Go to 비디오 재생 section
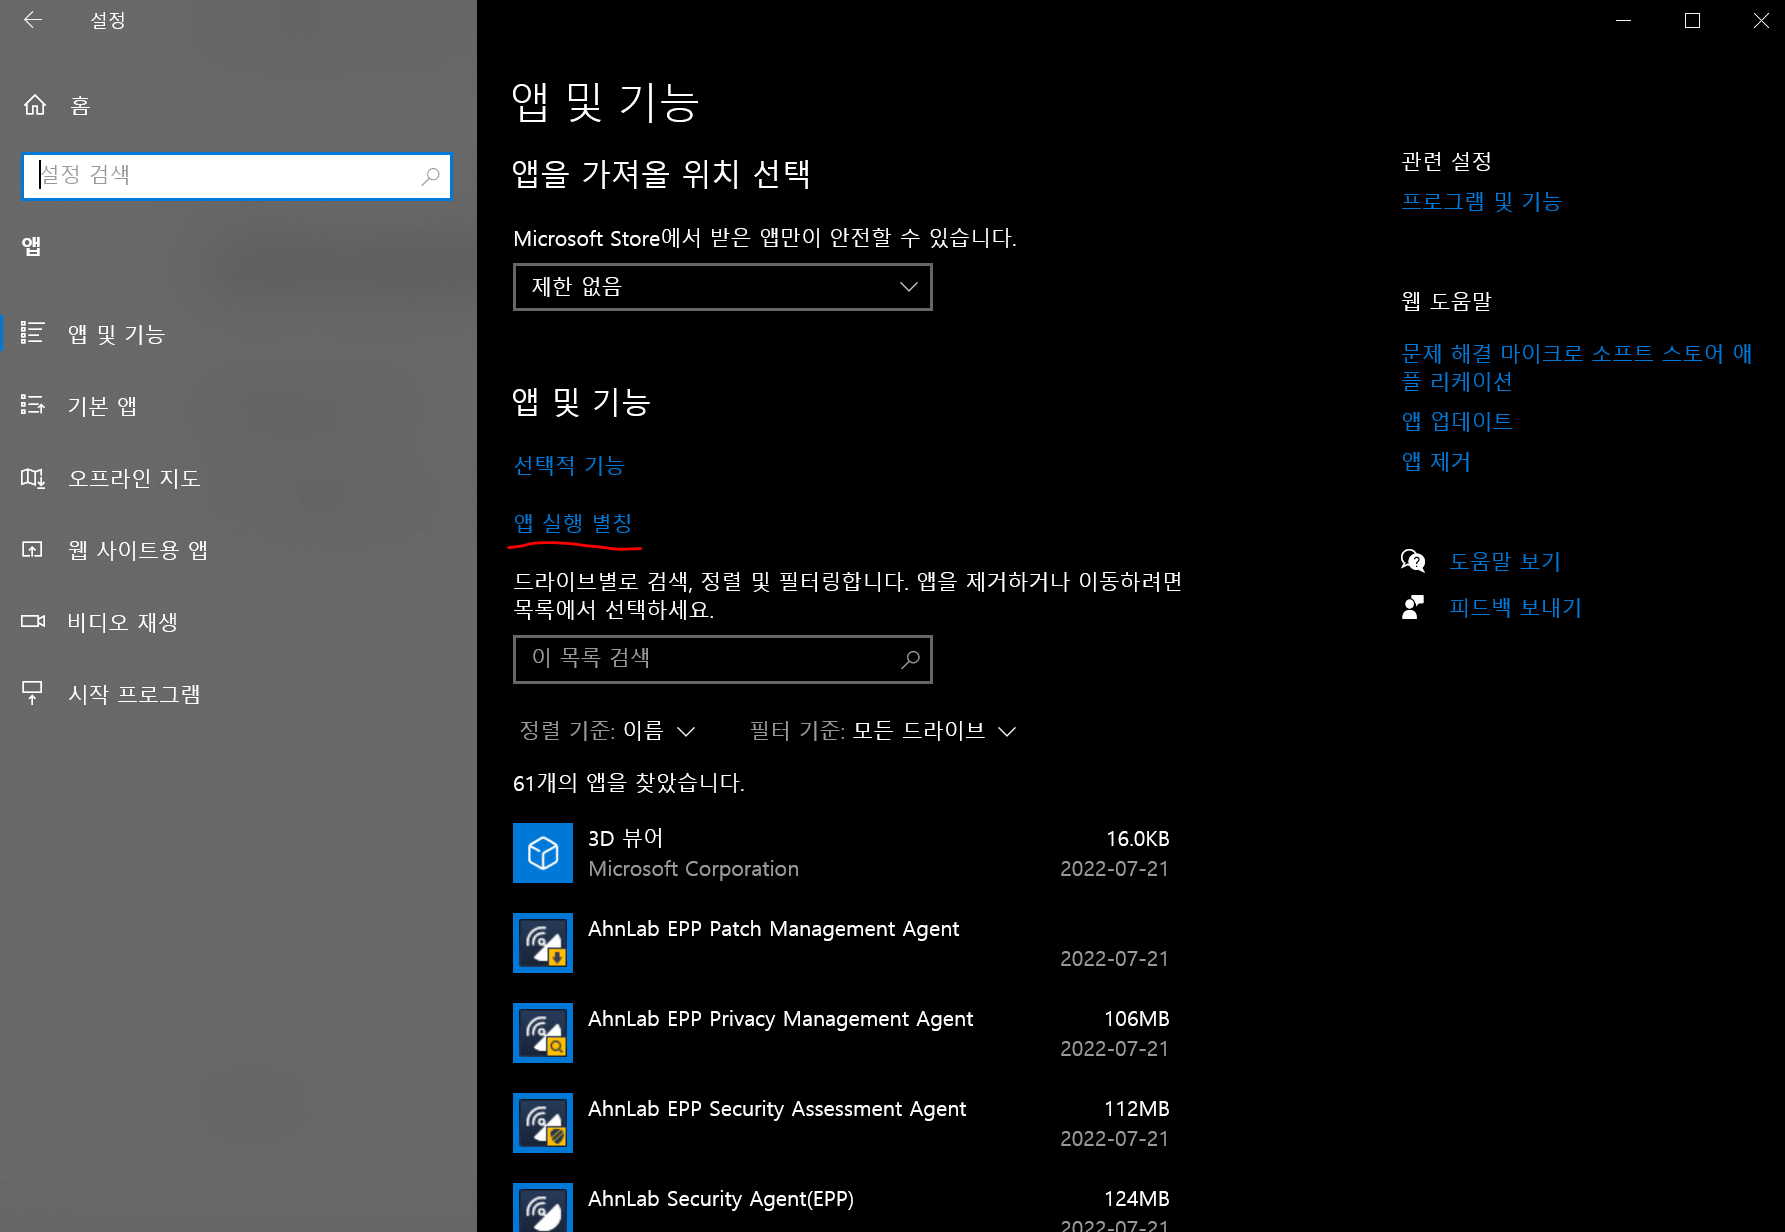Screen dimensions: 1785x1232 coord(122,622)
